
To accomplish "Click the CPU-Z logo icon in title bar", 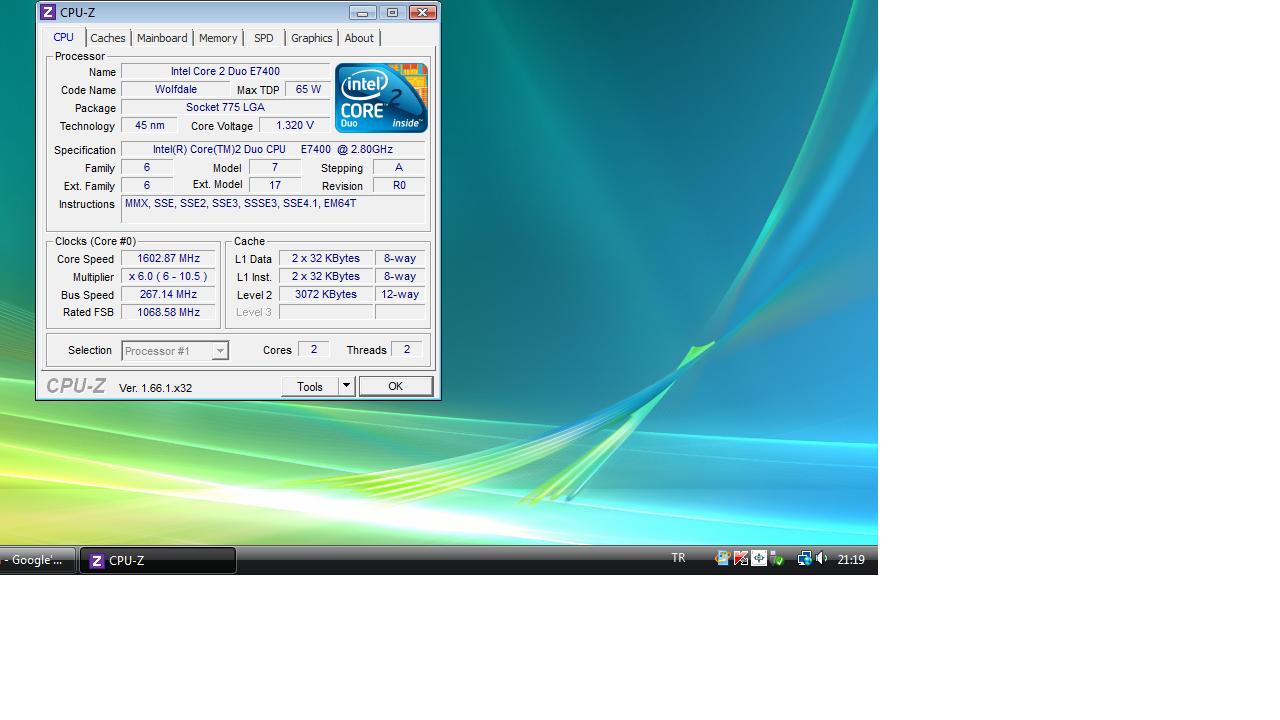I will [x=47, y=13].
